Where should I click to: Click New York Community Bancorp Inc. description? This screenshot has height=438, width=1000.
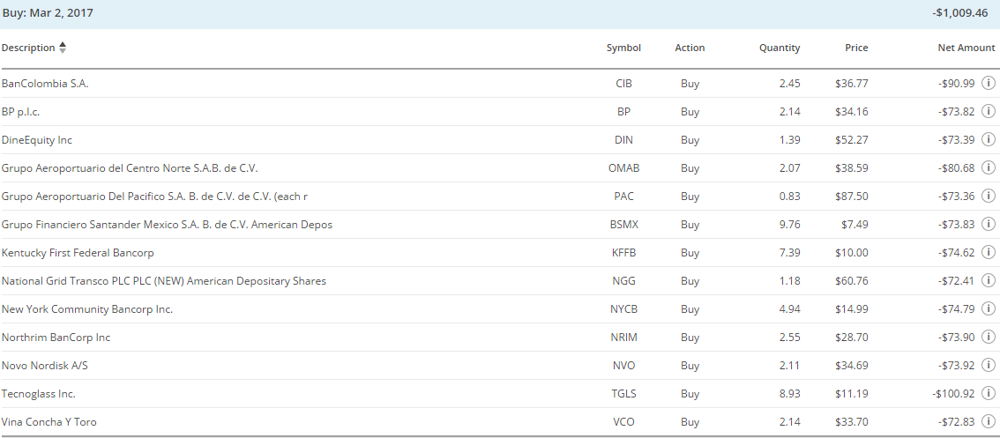(x=87, y=309)
